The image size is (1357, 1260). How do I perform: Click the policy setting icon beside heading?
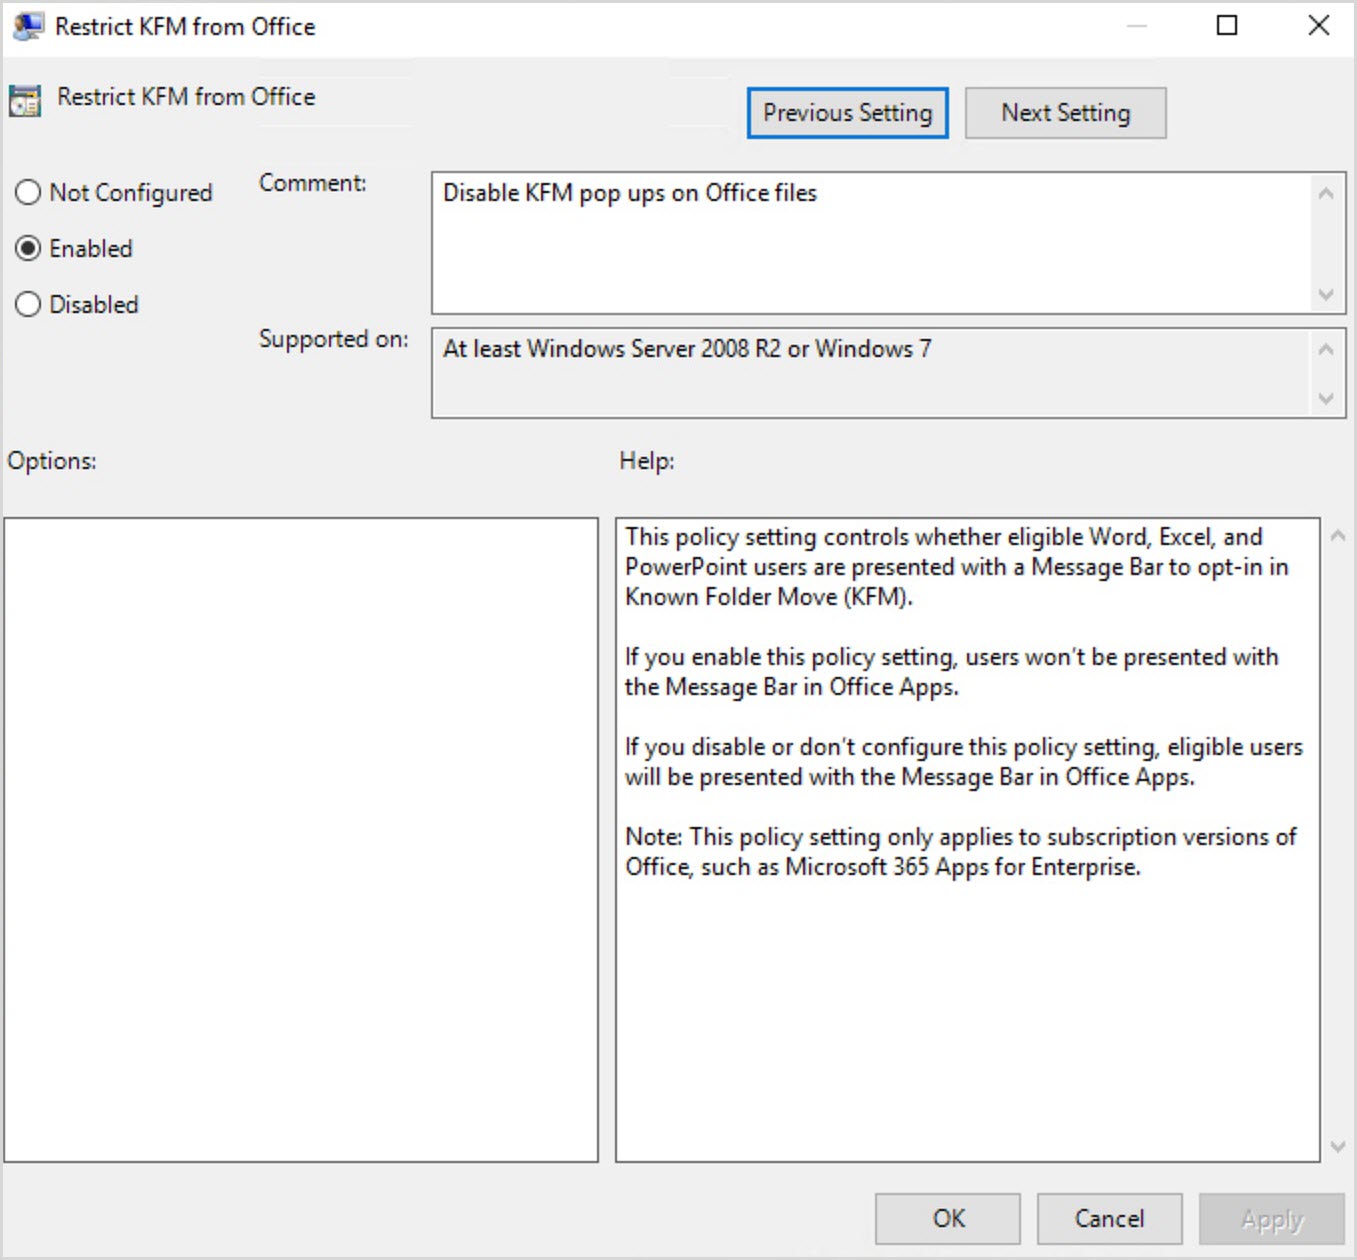pyautogui.click(x=25, y=100)
